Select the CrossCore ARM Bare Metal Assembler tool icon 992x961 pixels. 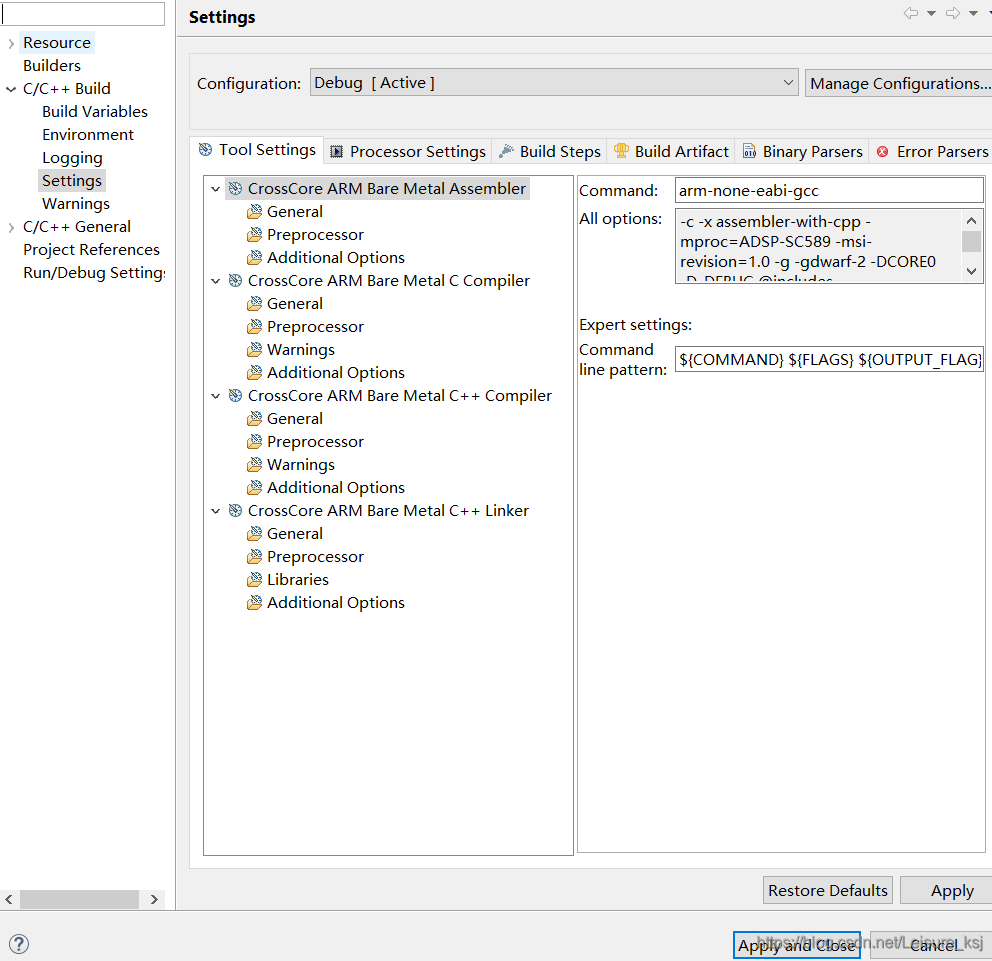pyautogui.click(x=236, y=188)
